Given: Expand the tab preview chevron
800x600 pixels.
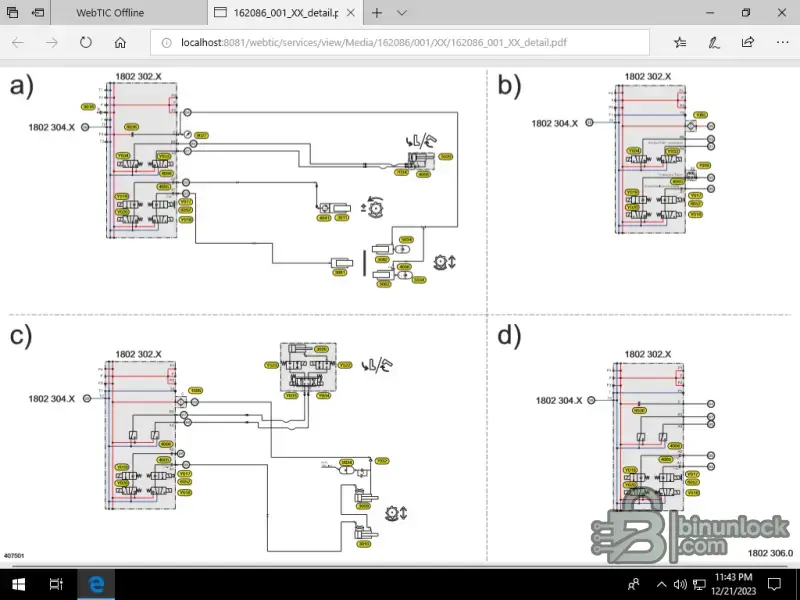Looking at the screenshot, I should (402, 13).
